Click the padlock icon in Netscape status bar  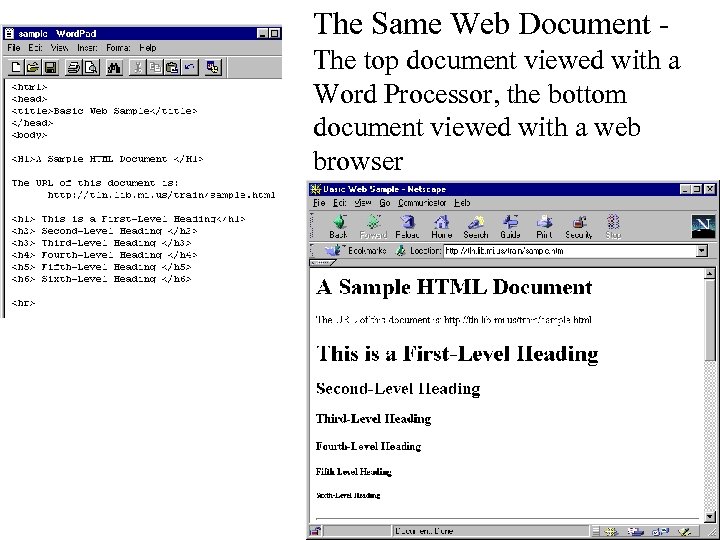(x=316, y=531)
